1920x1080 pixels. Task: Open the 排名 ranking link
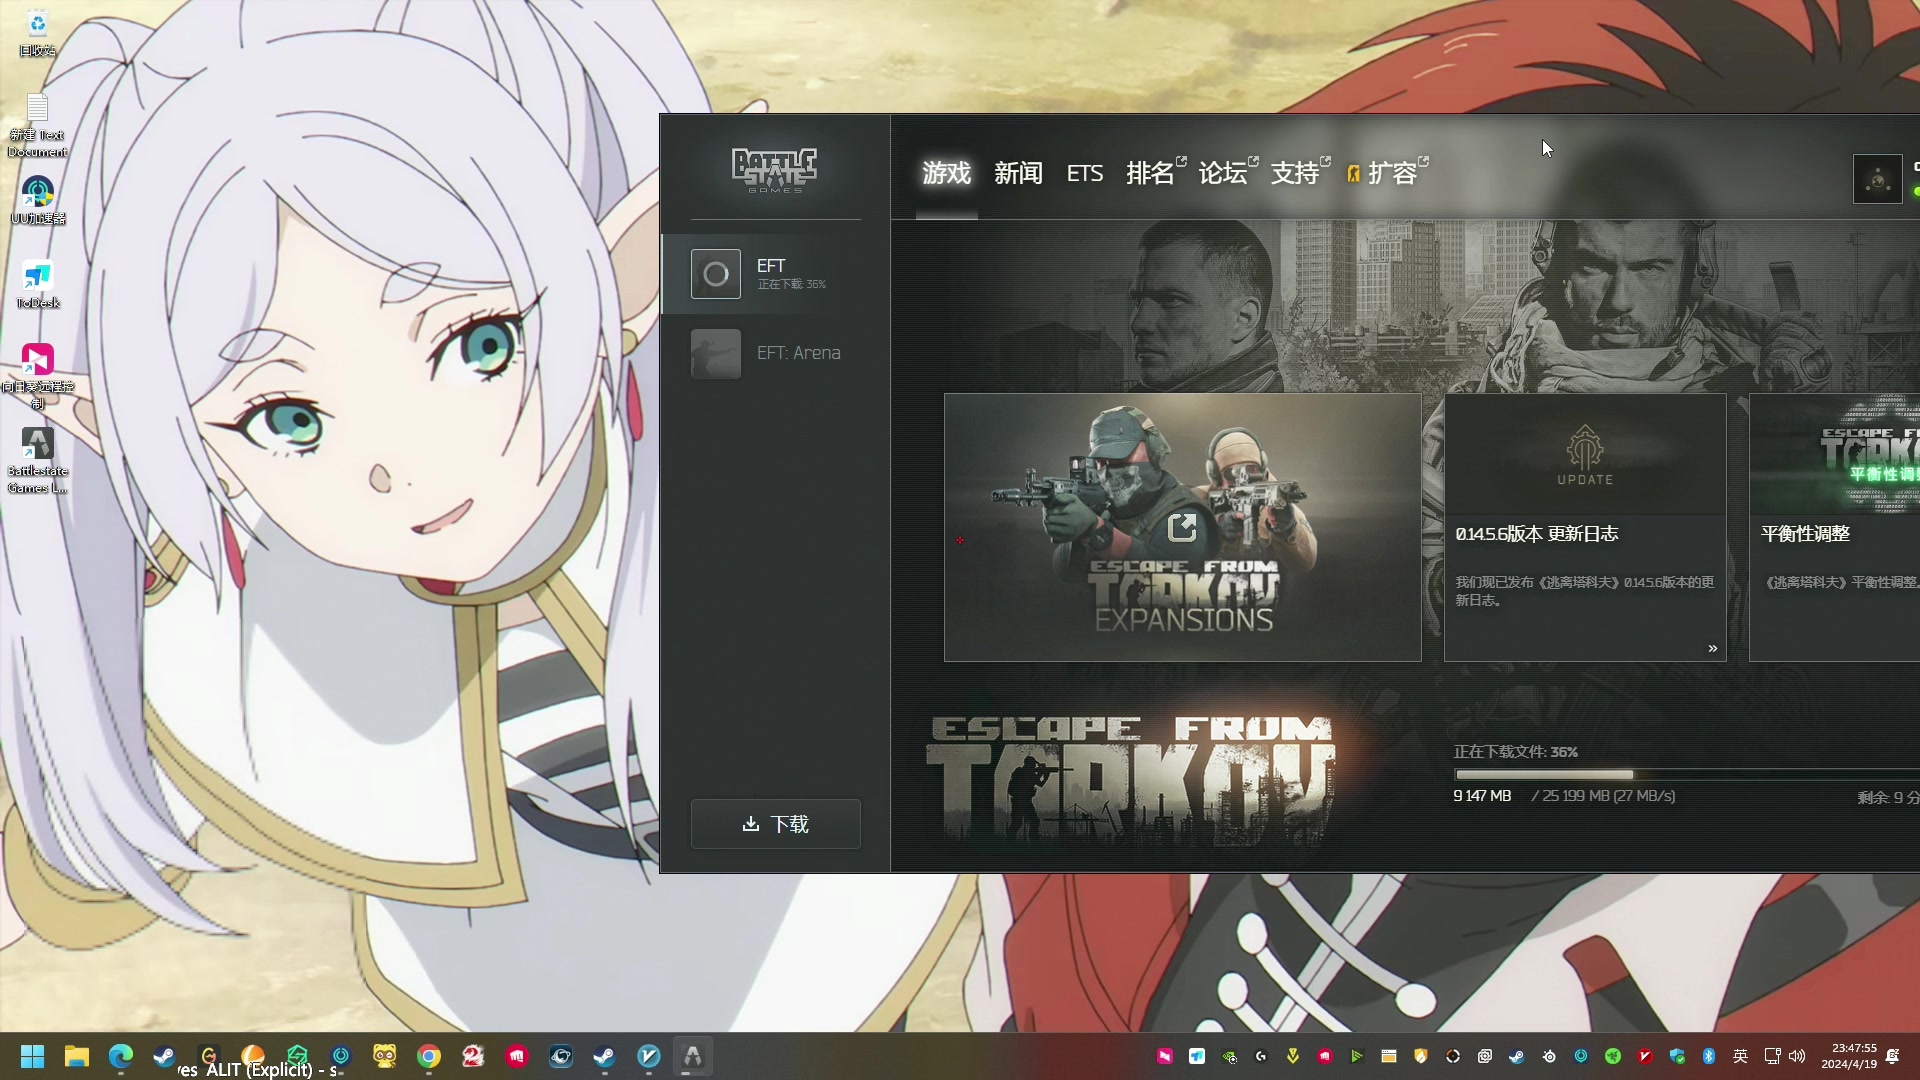(1151, 174)
